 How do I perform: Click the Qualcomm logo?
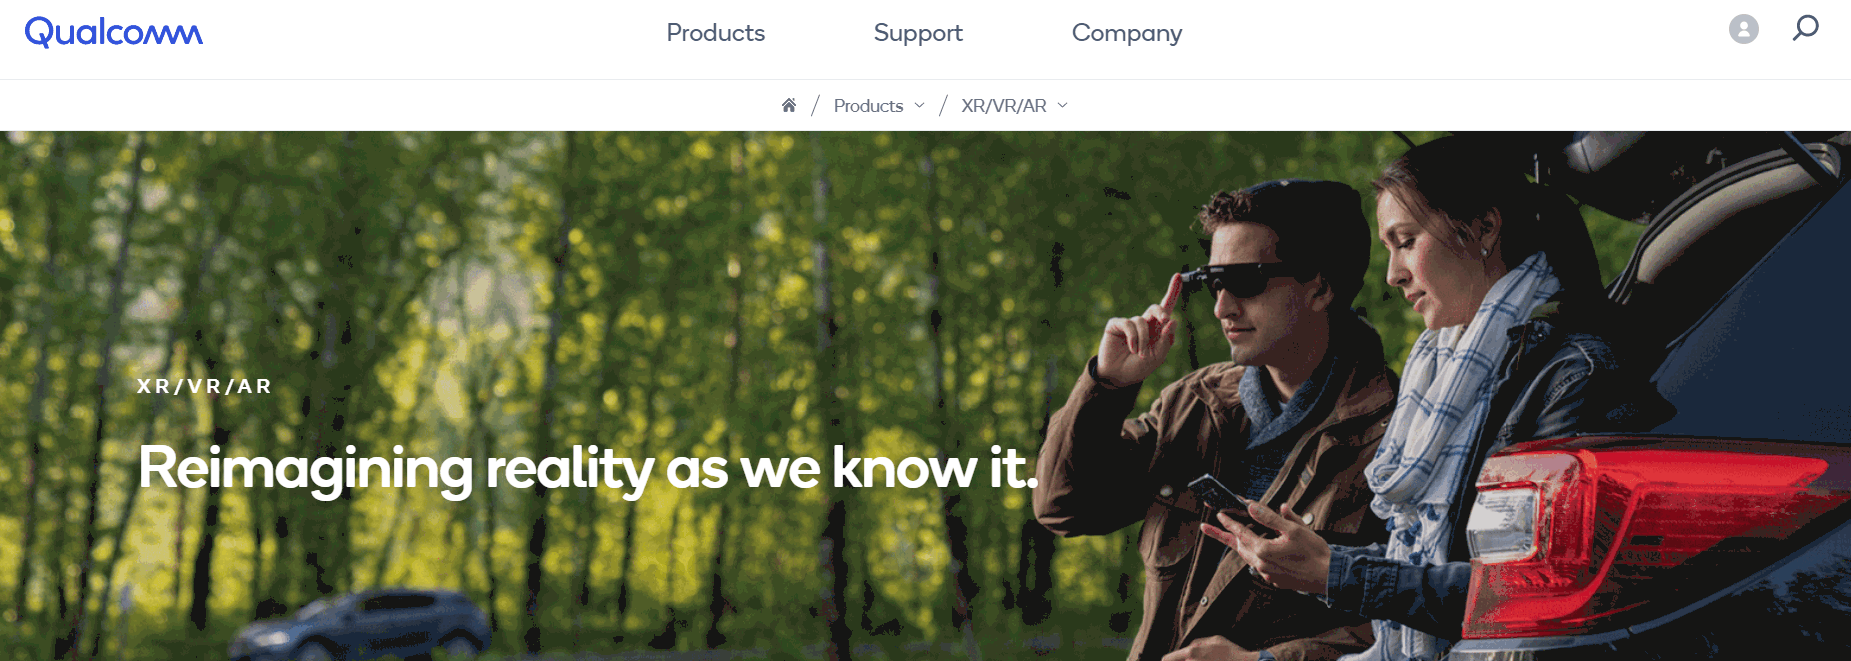coord(114,32)
